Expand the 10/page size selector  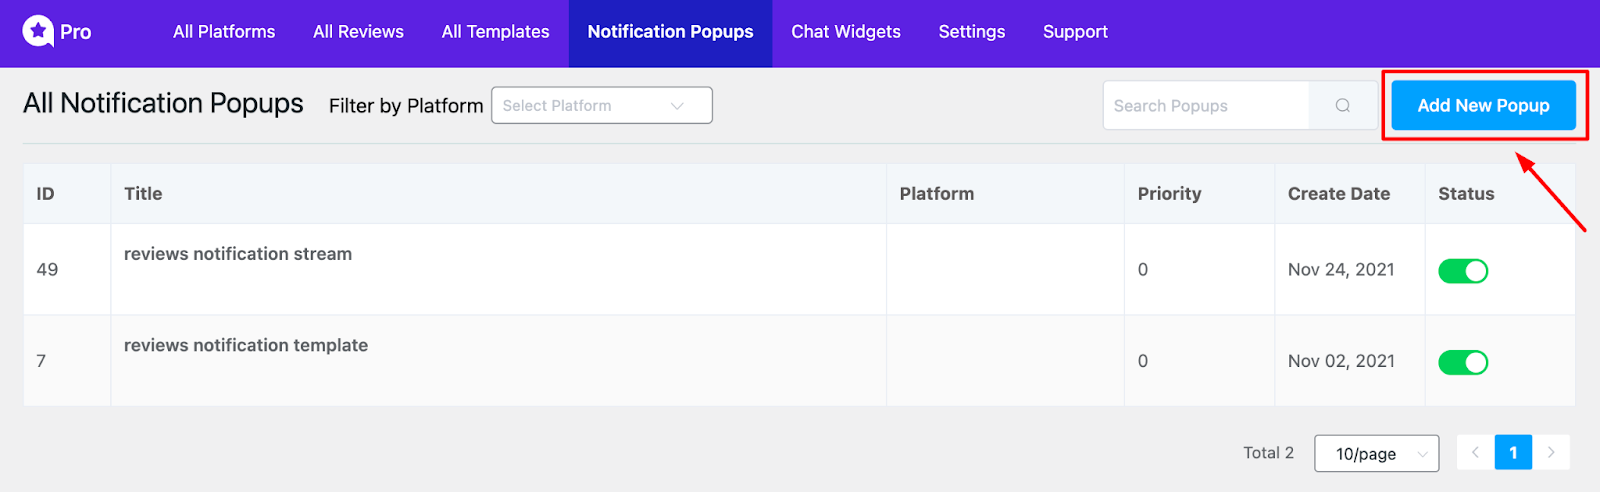[x=1376, y=453]
